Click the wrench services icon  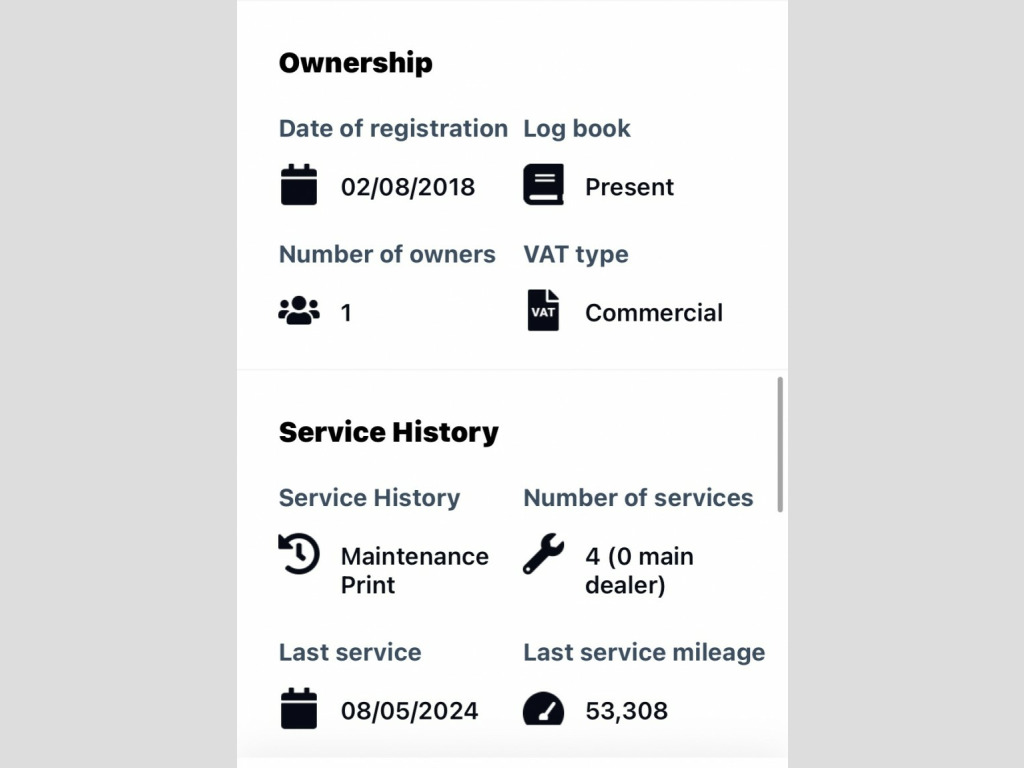(543, 554)
